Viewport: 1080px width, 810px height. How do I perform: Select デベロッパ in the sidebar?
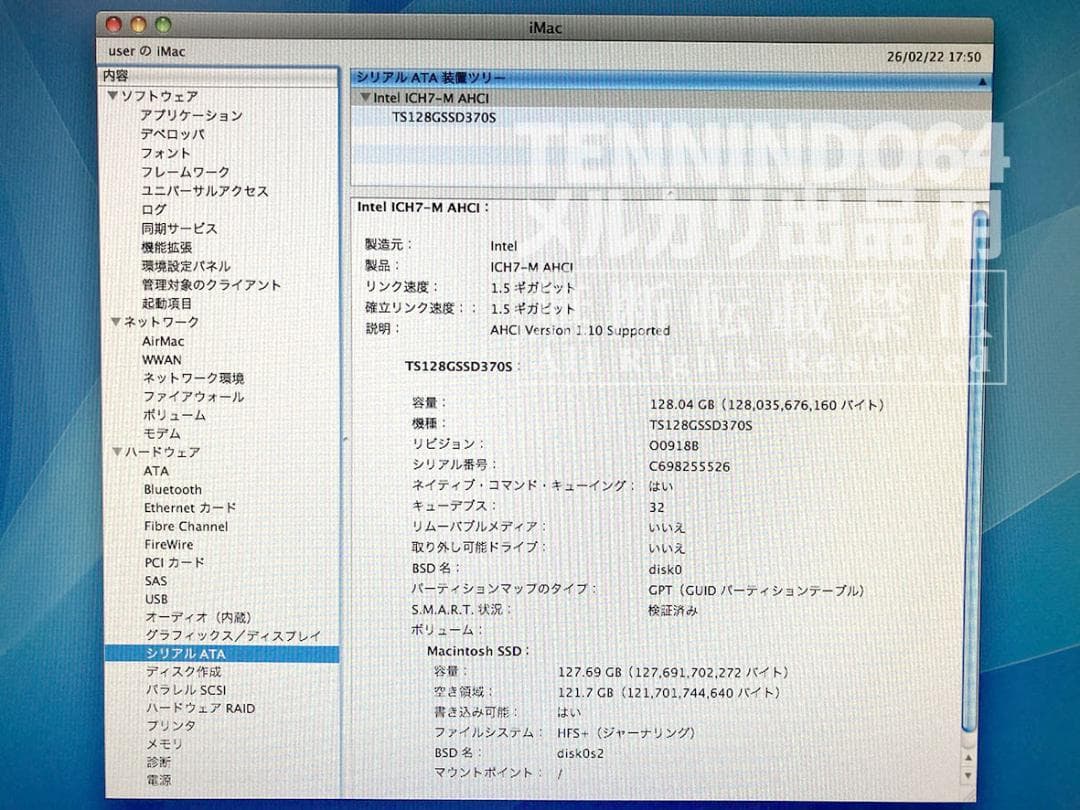pyautogui.click(x=172, y=134)
